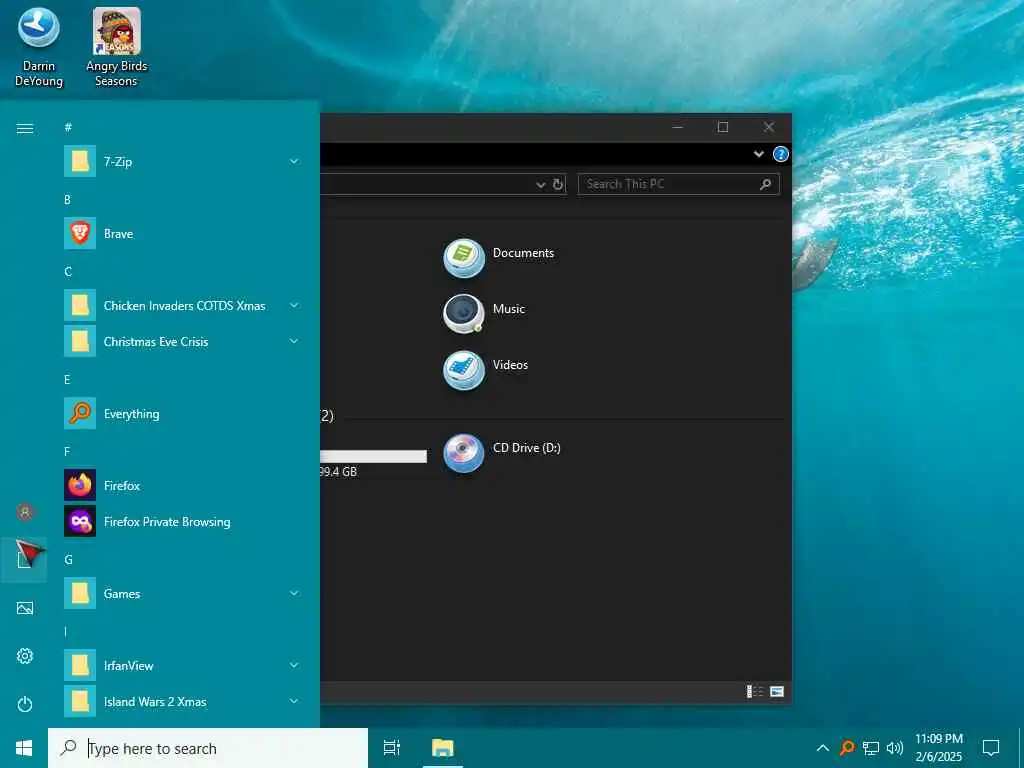Open Task View on the taskbar
The image size is (1024, 768).
point(392,748)
